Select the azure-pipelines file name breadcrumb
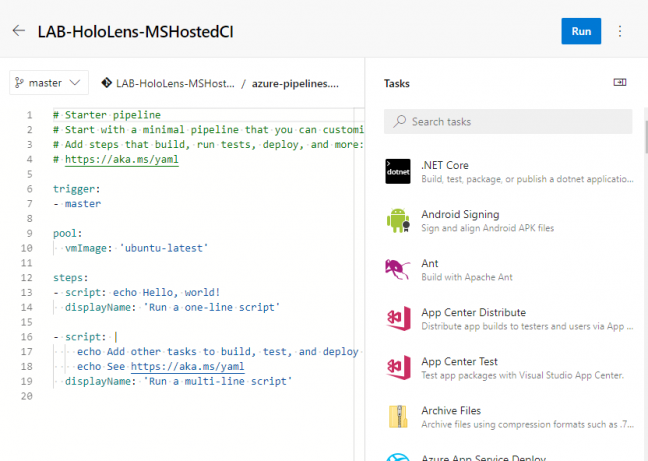This screenshot has width=648, height=461. point(295,83)
